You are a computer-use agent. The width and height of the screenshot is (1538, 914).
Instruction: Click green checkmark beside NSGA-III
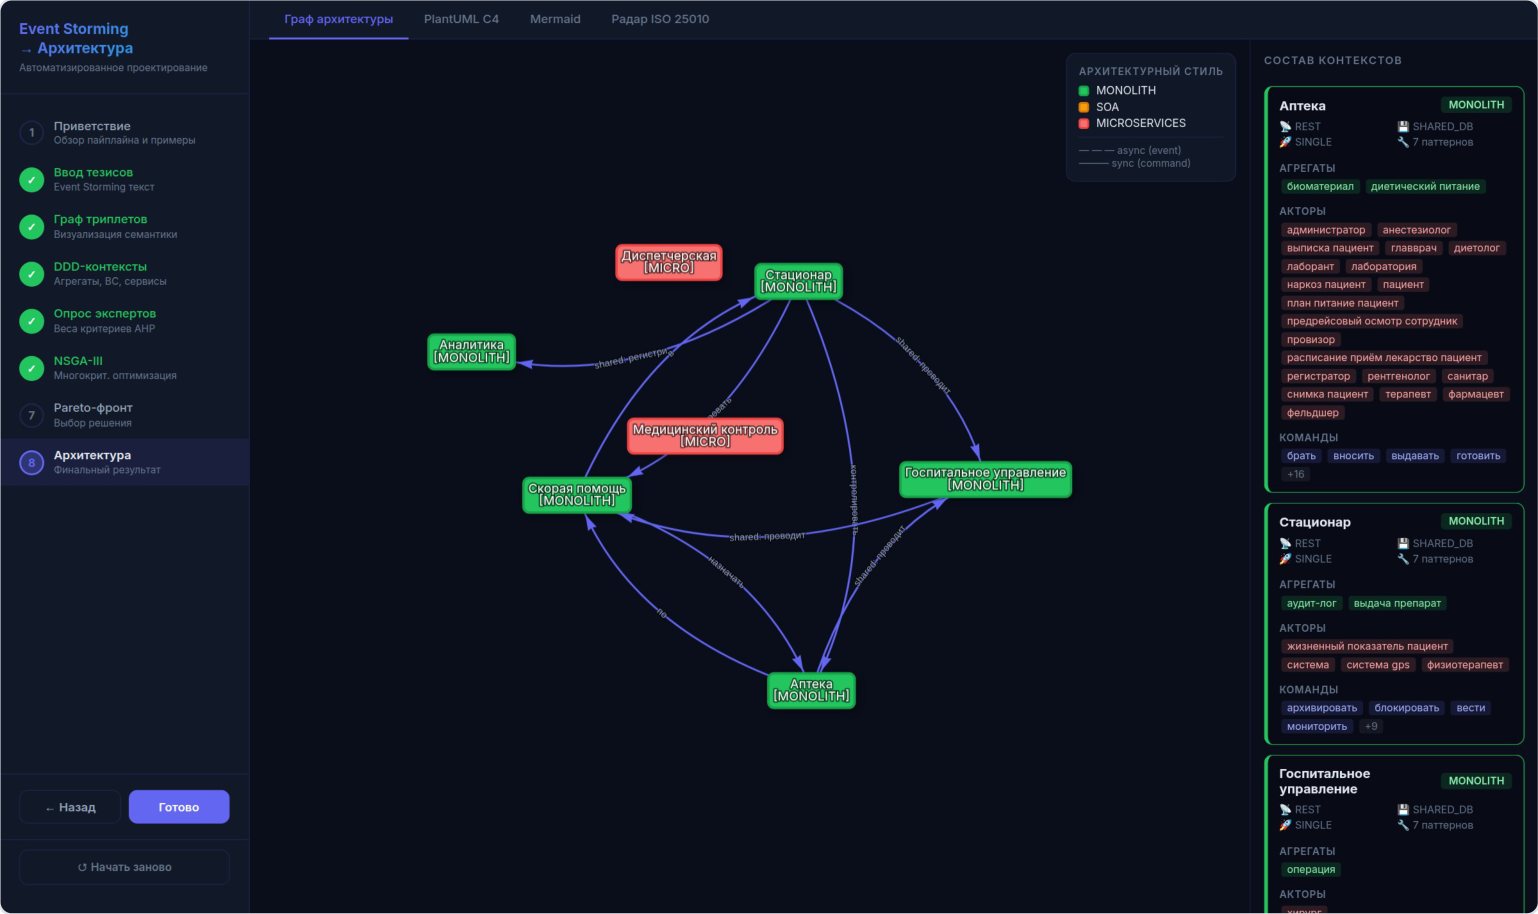click(x=32, y=368)
